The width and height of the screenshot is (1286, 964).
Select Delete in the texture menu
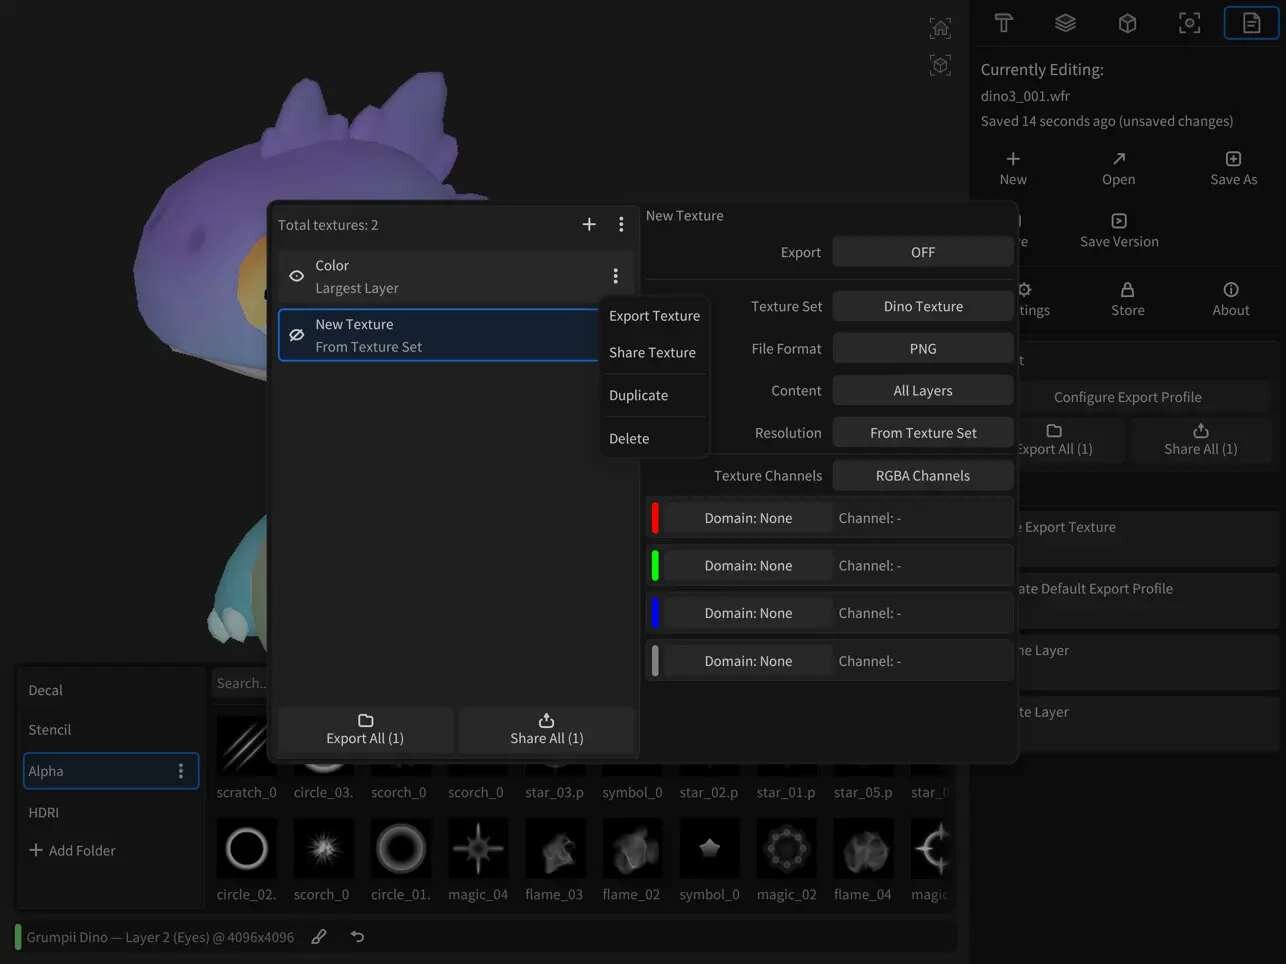(x=629, y=439)
